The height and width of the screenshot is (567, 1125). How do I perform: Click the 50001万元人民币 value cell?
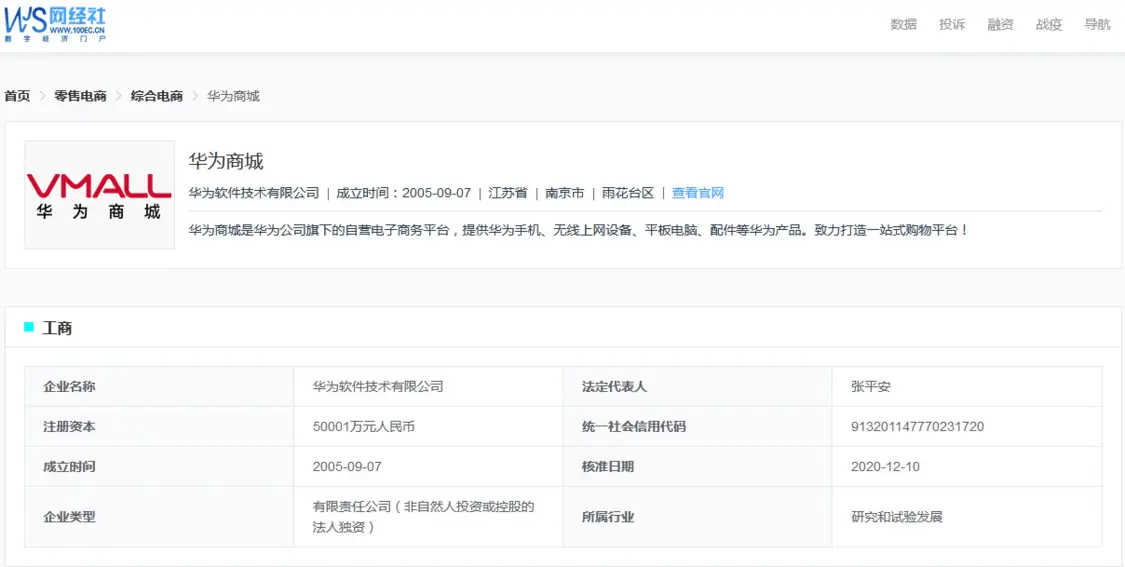click(428, 427)
